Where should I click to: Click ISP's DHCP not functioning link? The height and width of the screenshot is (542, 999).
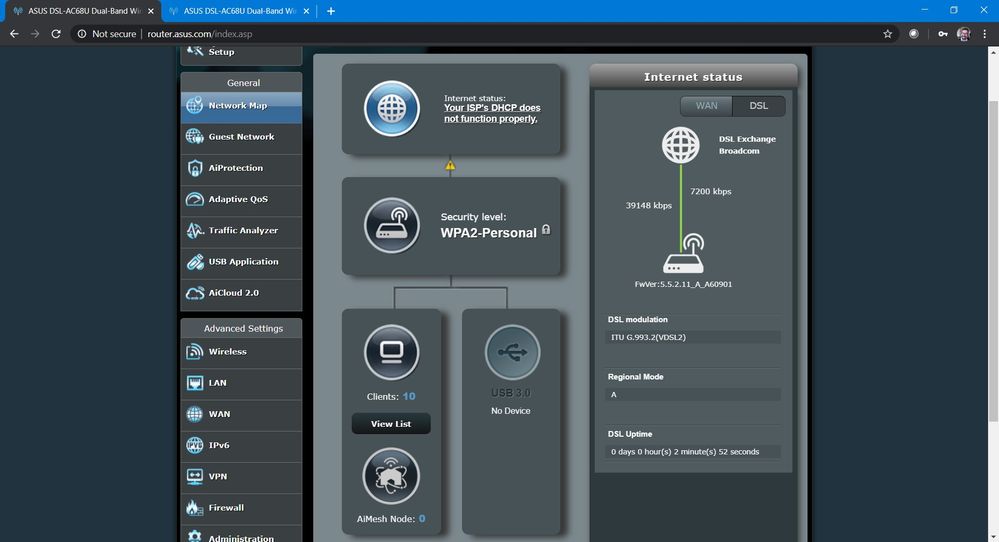492,113
